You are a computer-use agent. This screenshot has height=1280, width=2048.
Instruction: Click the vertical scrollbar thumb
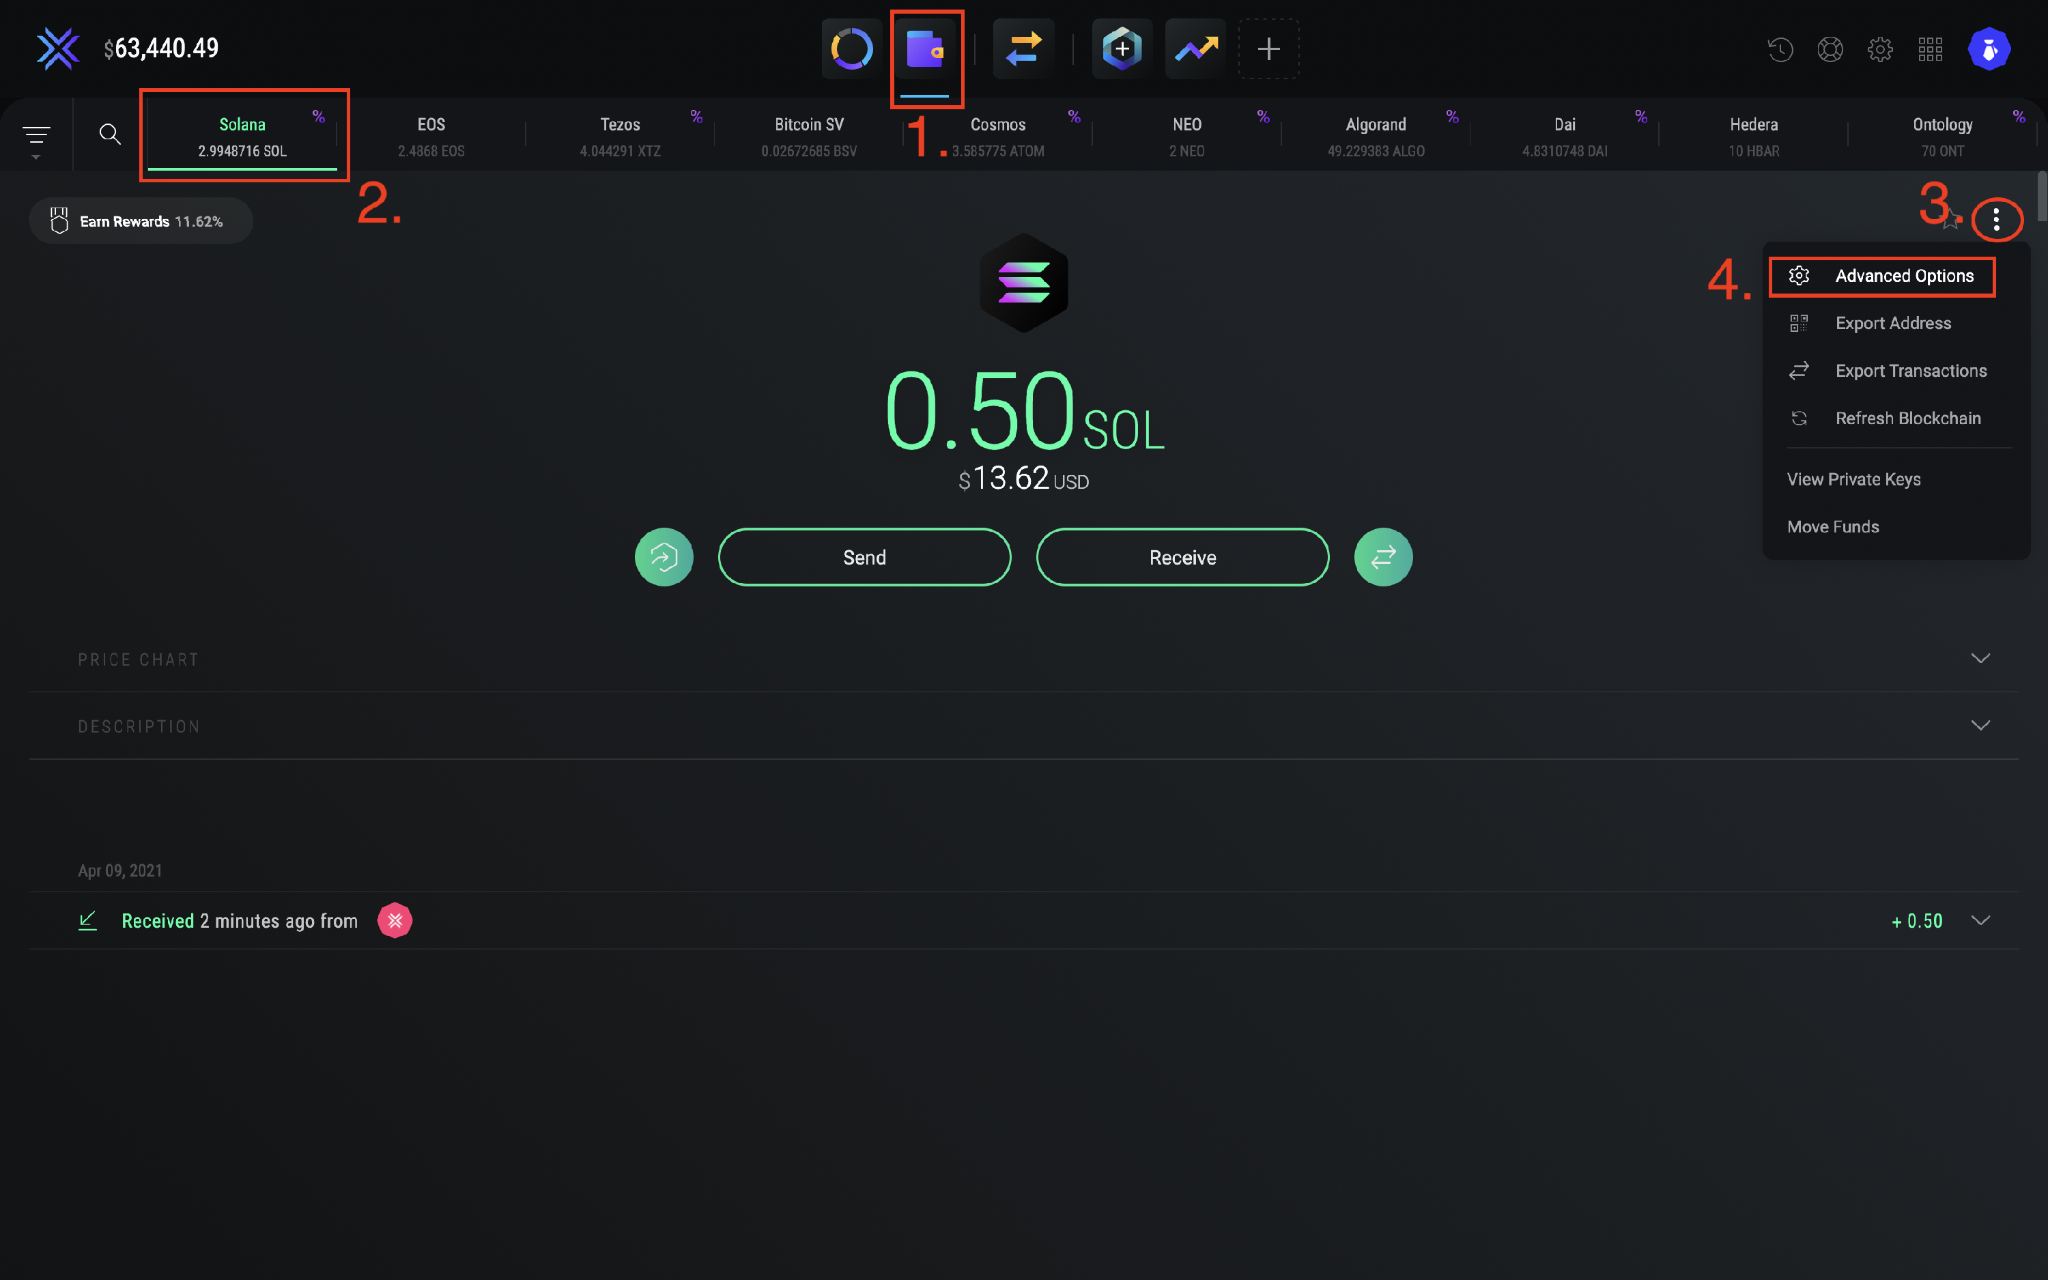coord(2041,196)
